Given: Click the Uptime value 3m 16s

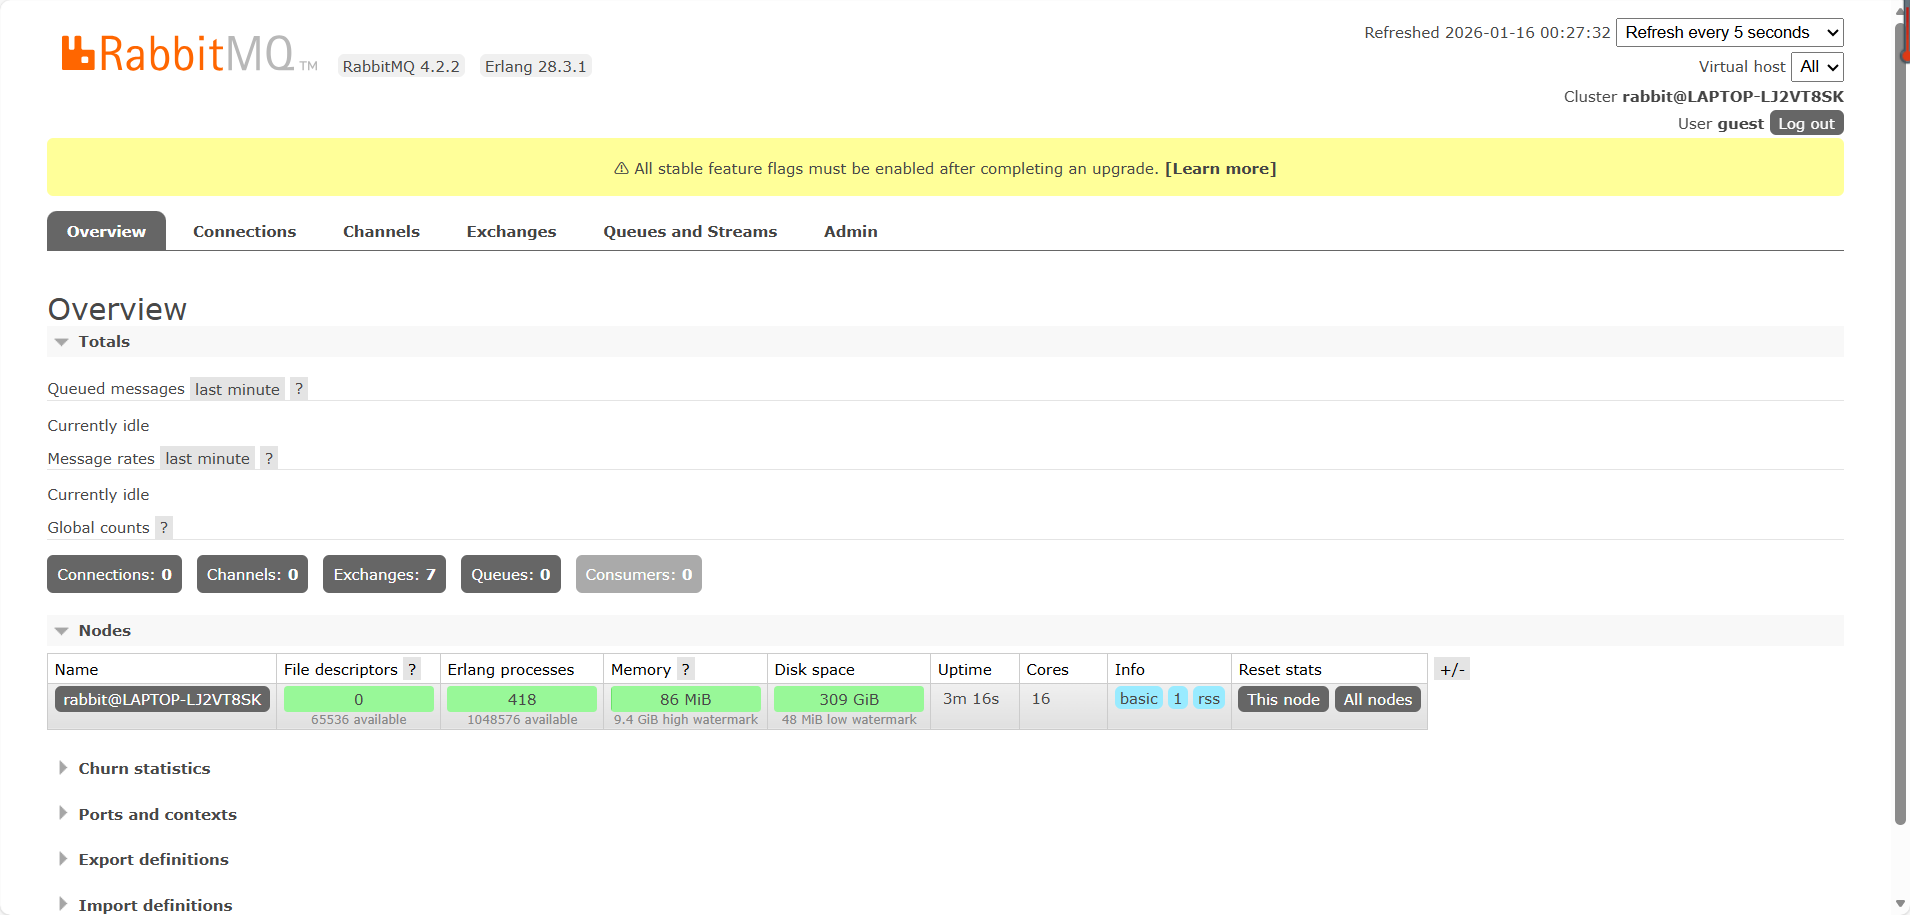Looking at the screenshot, I should pyautogui.click(x=971, y=698).
